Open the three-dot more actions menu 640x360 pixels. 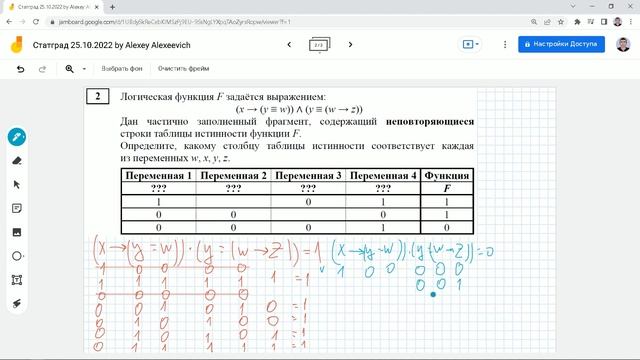pos(505,44)
